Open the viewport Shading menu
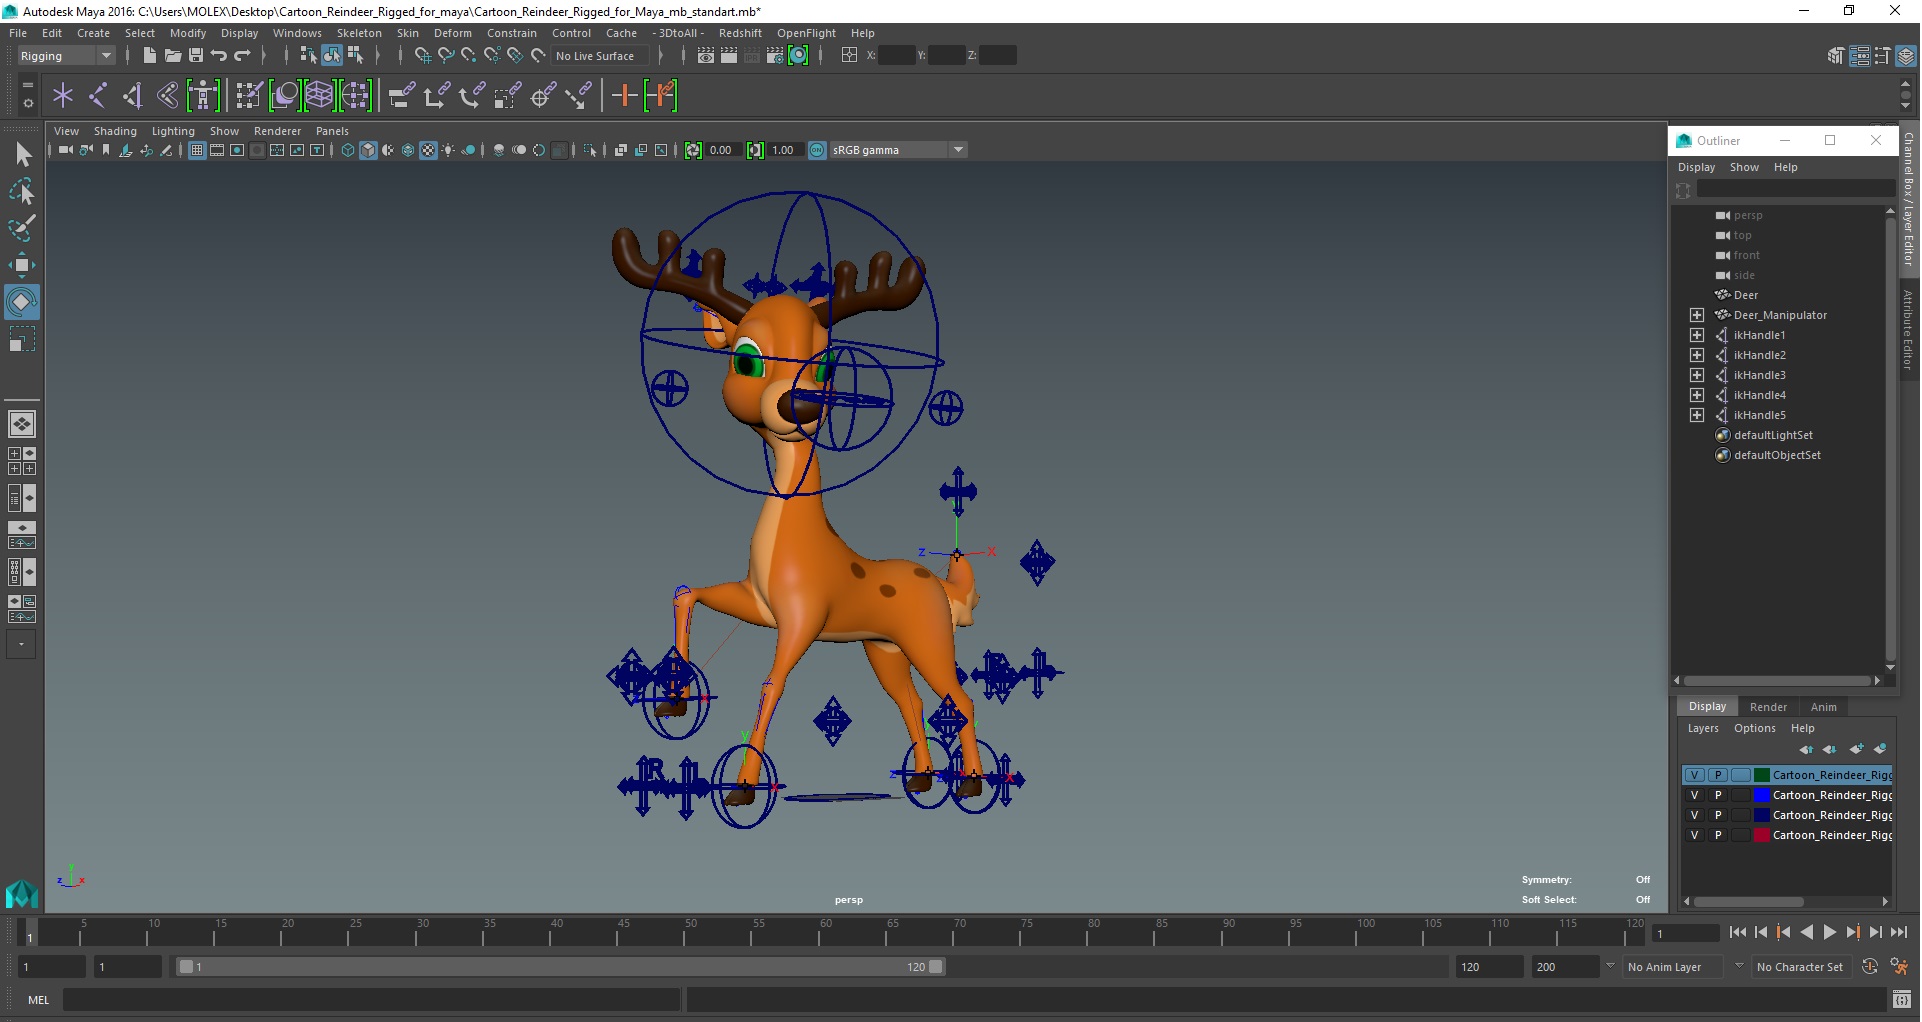Image resolution: width=1922 pixels, height=1022 pixels. (115, 131)
